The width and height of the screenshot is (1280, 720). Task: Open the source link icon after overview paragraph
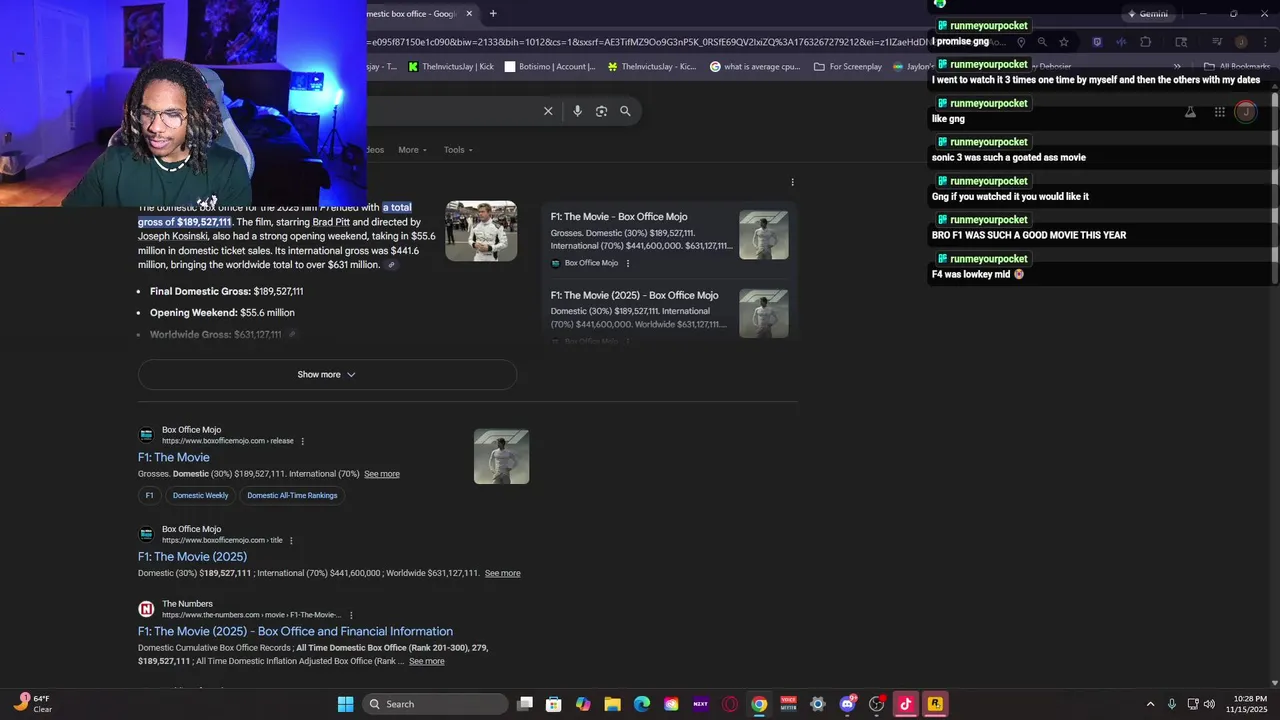tap(392, 265)
